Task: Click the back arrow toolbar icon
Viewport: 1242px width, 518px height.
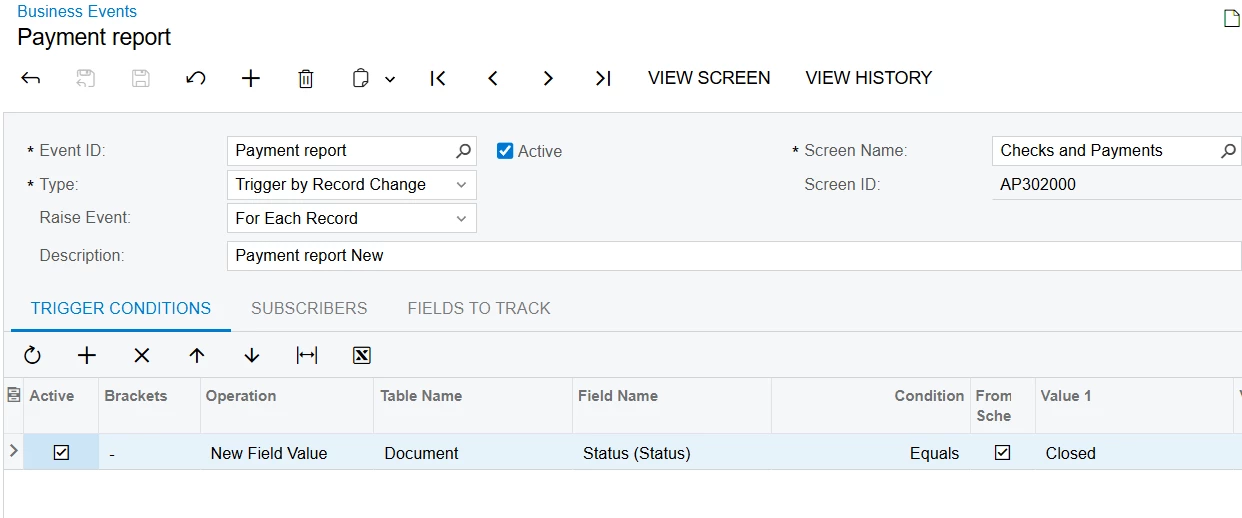Action: click(31, 78)
